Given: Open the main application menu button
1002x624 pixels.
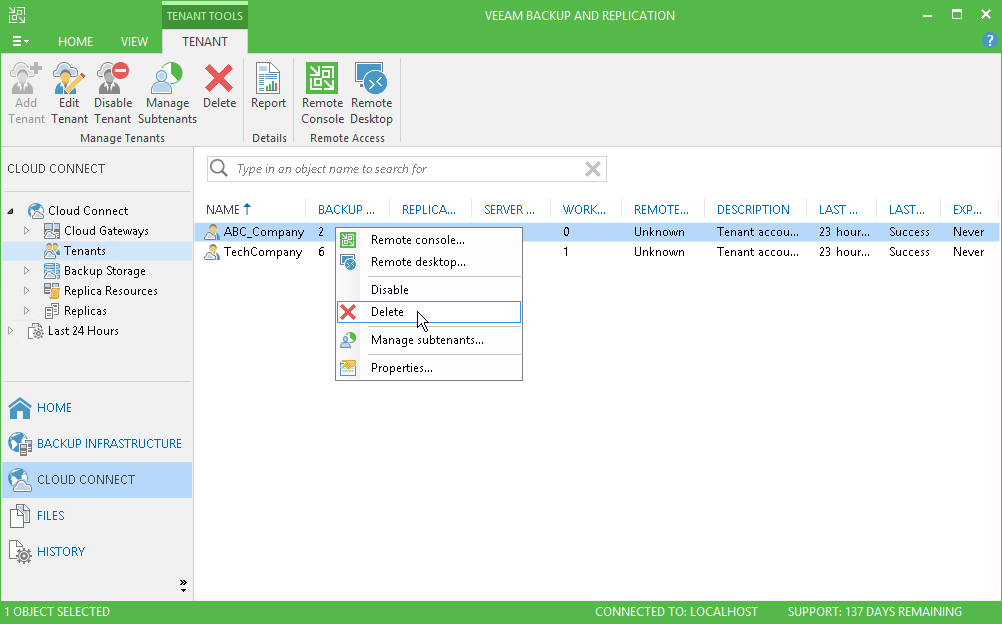Looking at the screenshot, I should click(20, 41).
